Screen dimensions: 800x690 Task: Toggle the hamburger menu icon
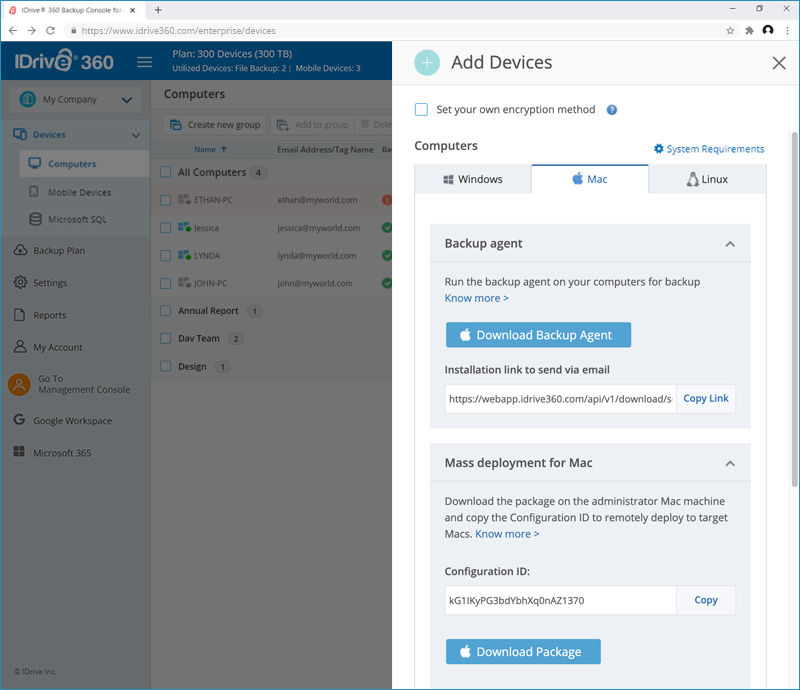coord(144,62)
